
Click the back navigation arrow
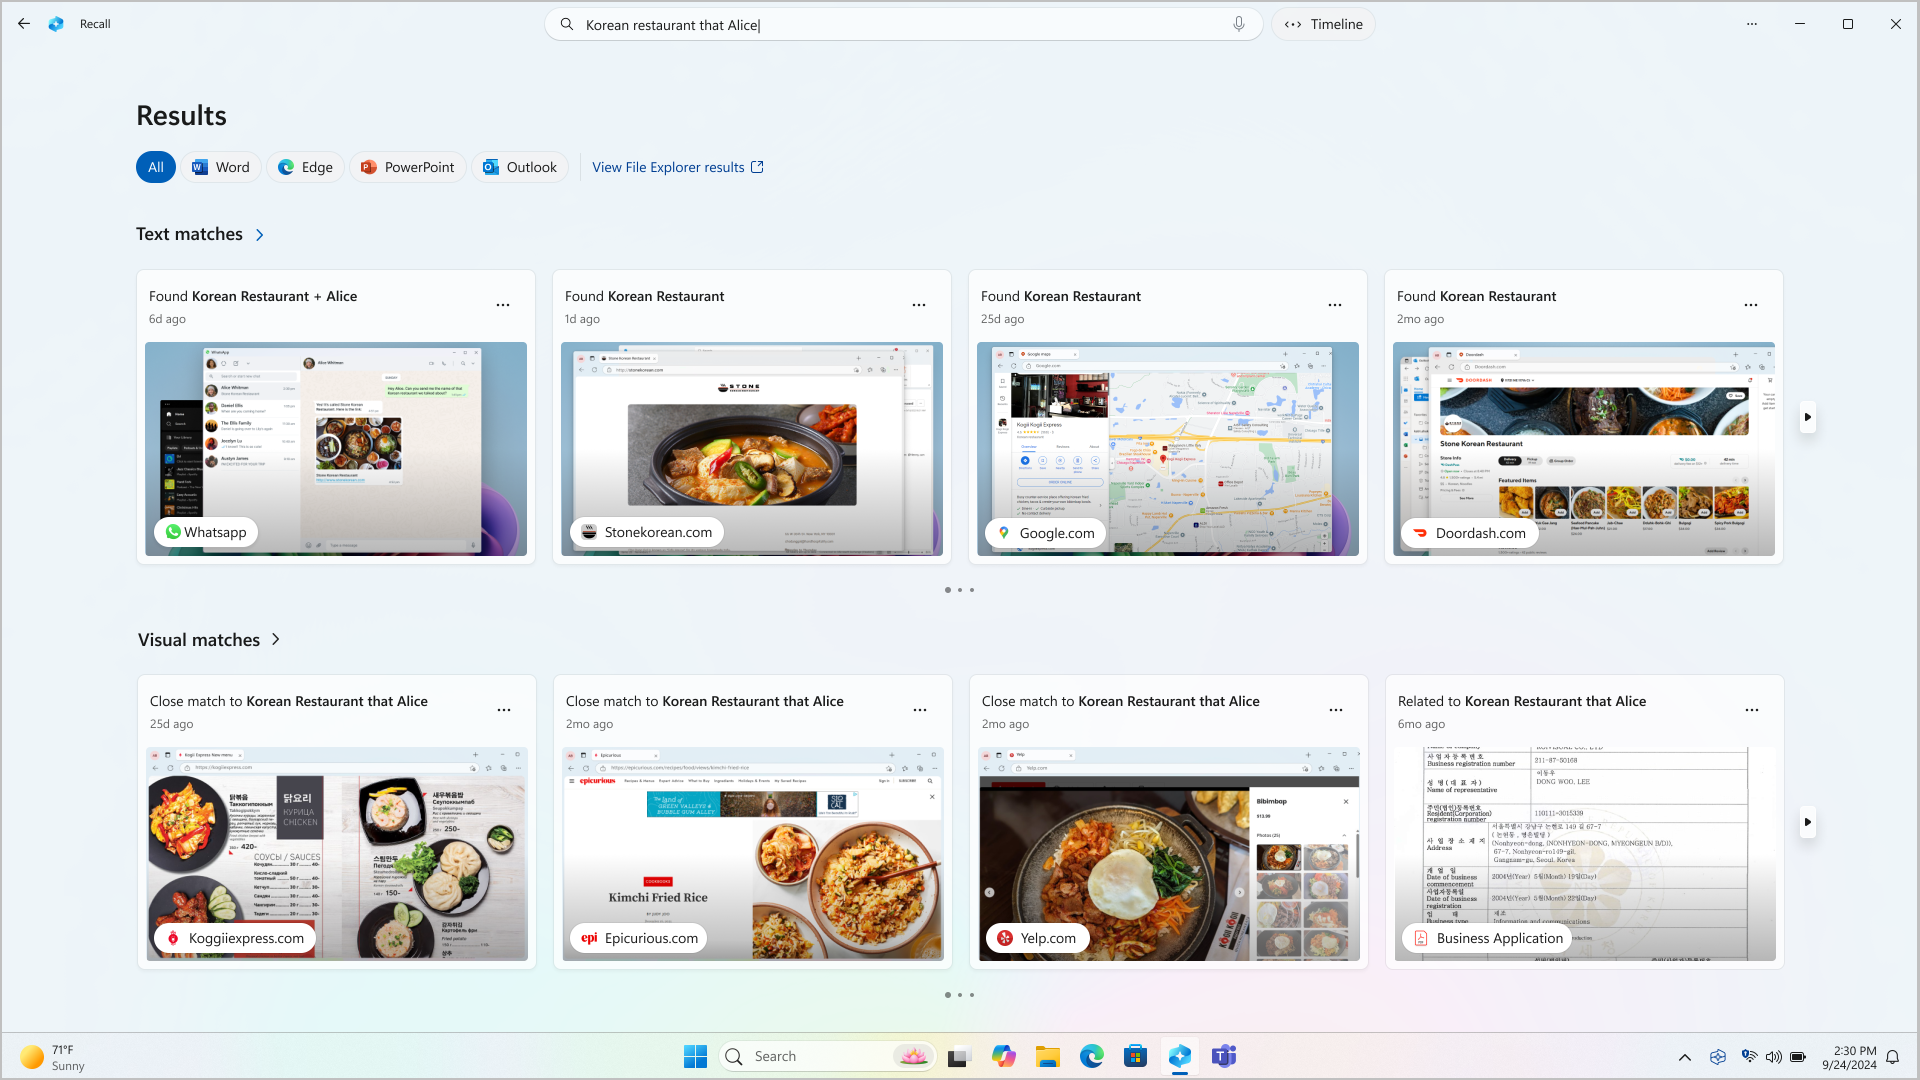coord(24,24)
